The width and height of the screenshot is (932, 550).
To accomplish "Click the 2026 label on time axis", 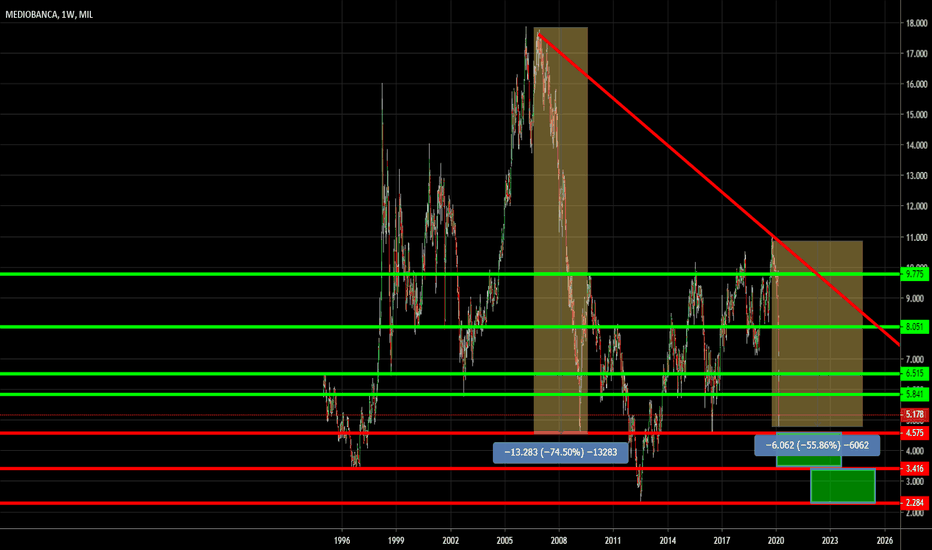I will 884,540.
